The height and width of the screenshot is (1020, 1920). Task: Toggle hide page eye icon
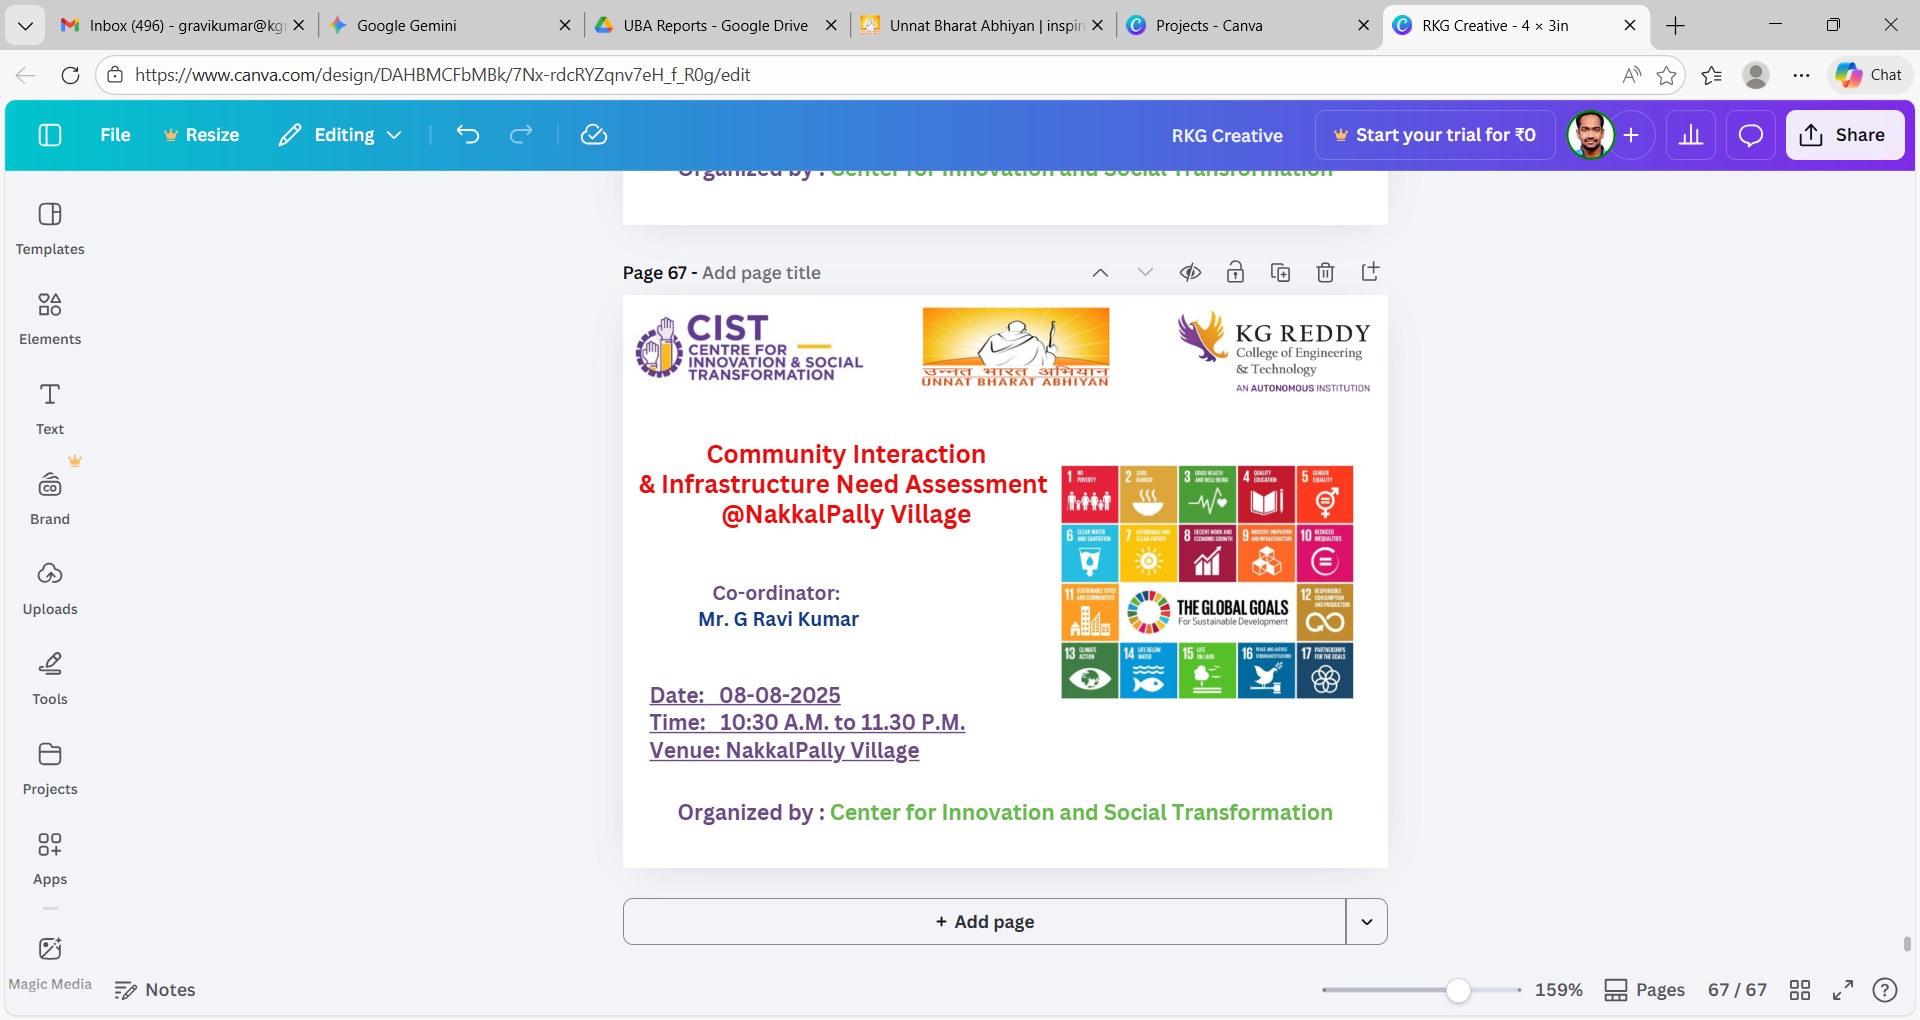1190,272
